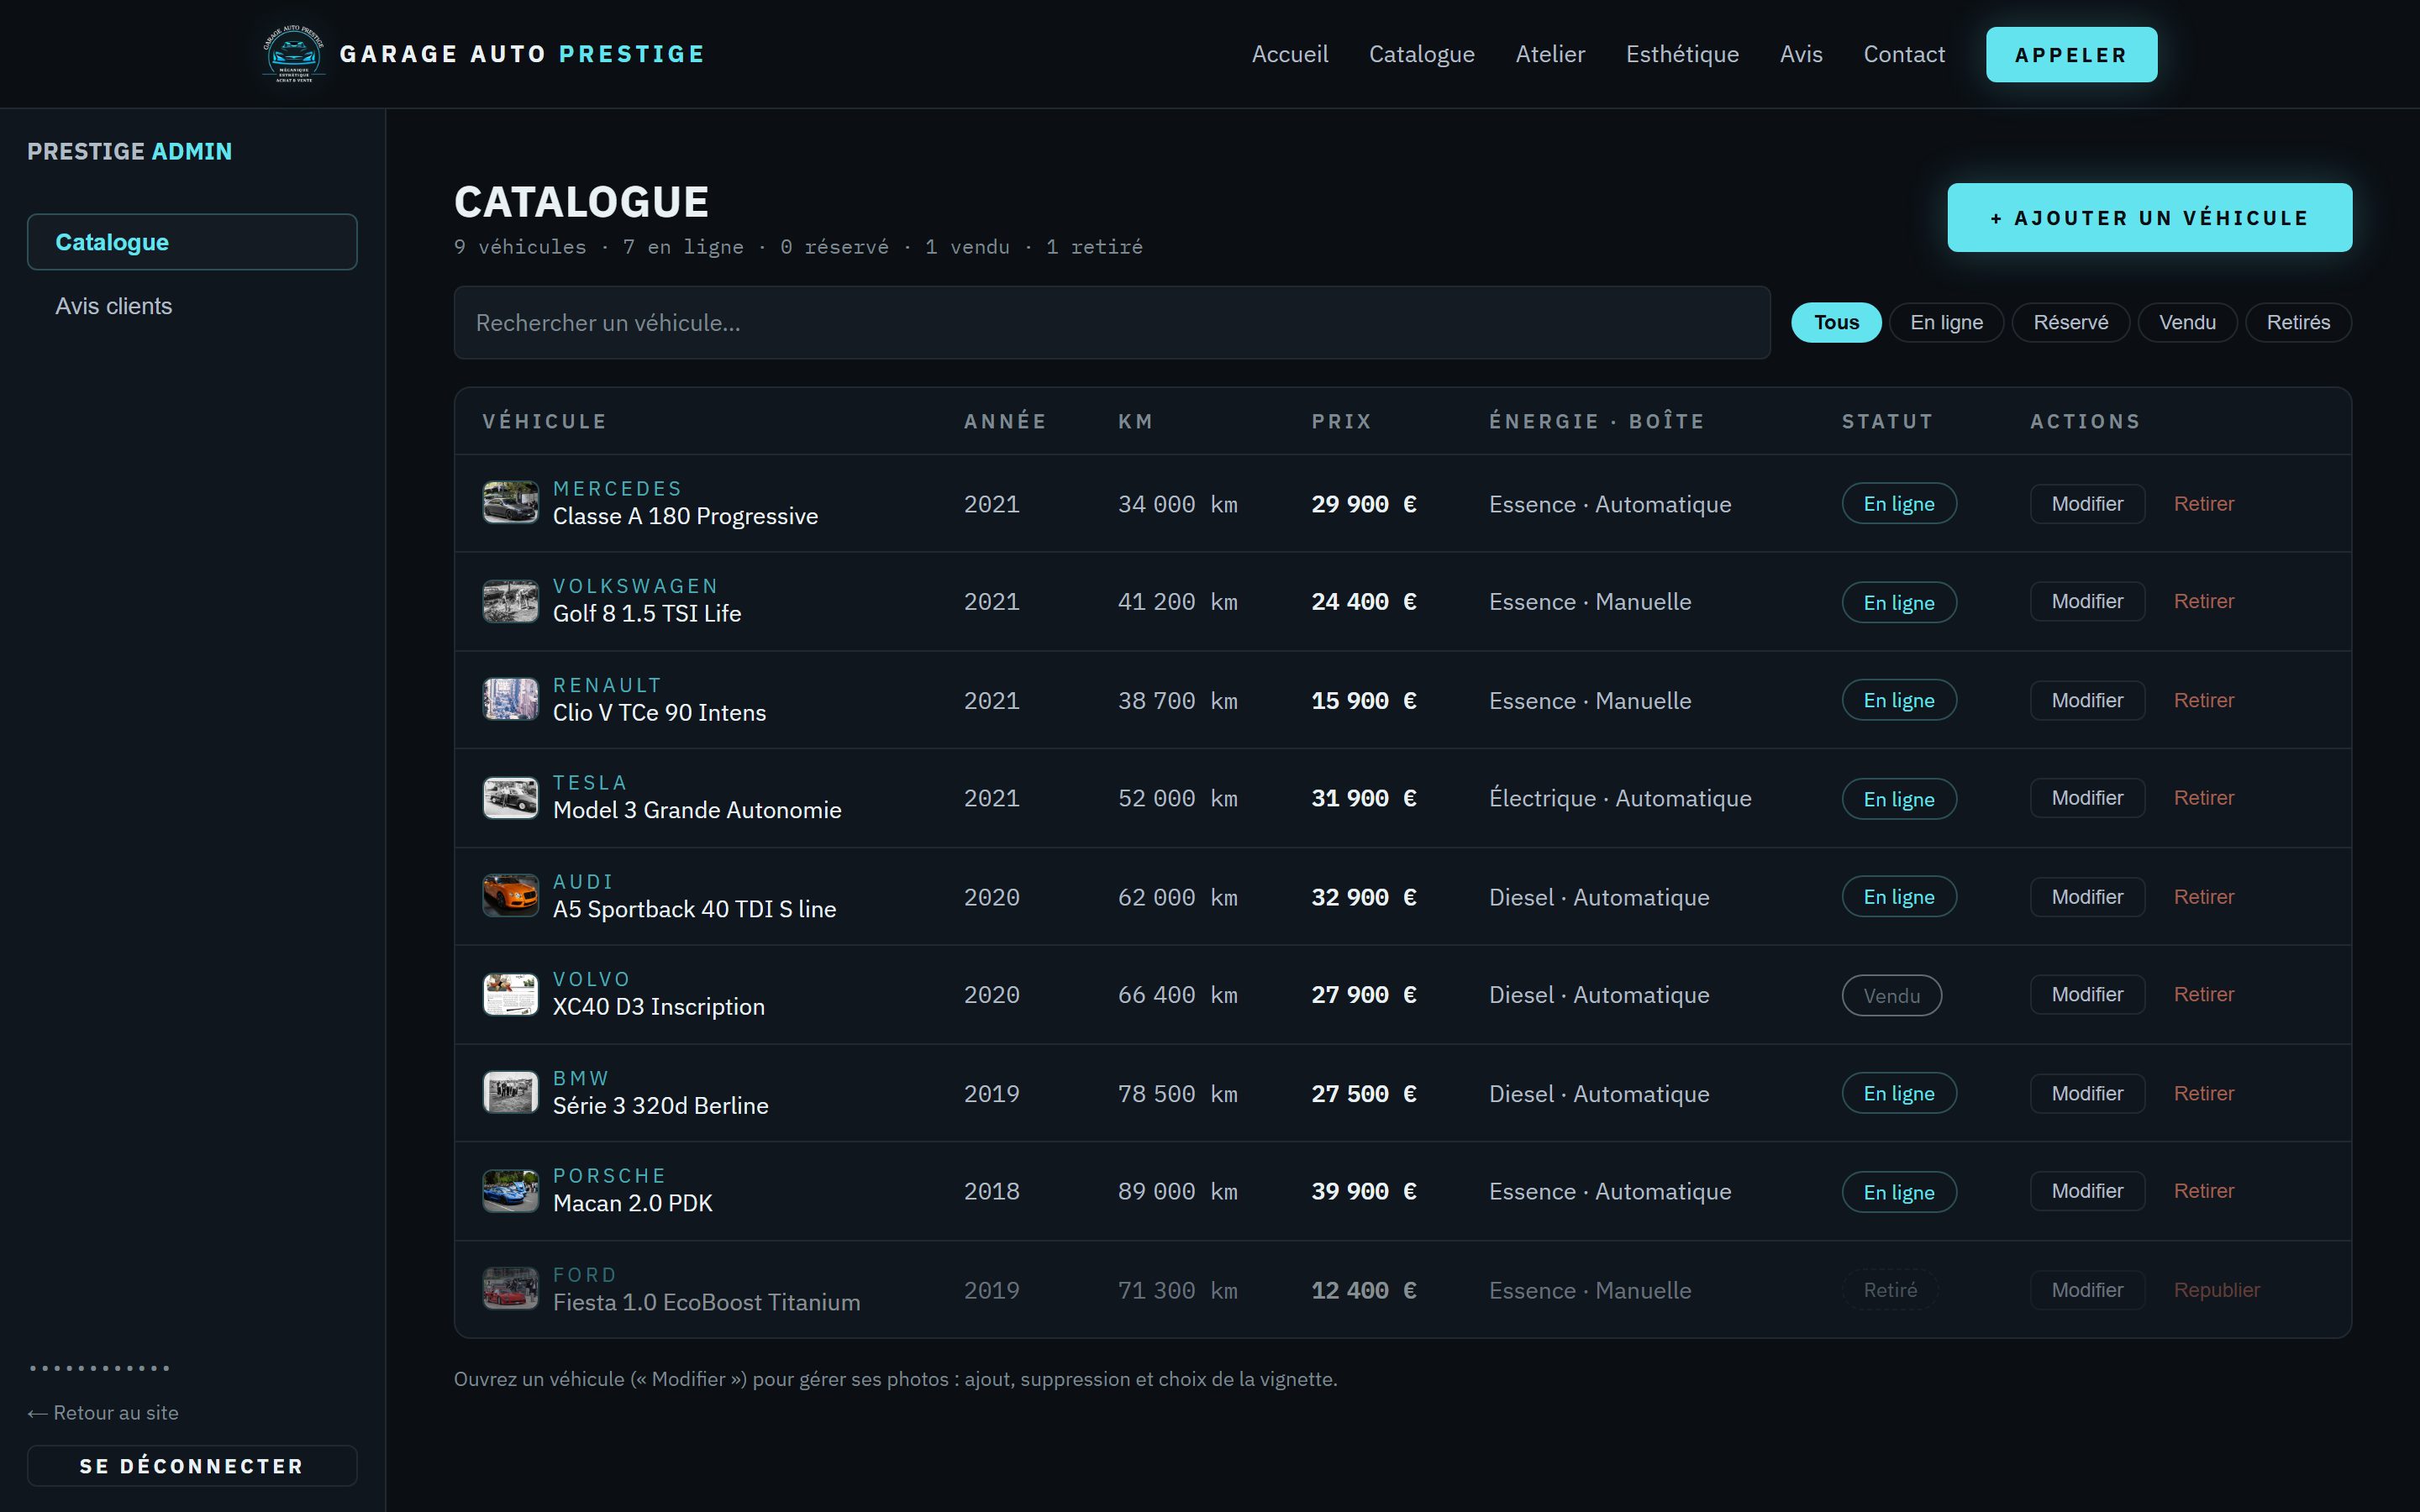Modify the Volvo XC40 listing
This screenshot has width=2420, height=1512.
click(2087, 995)
